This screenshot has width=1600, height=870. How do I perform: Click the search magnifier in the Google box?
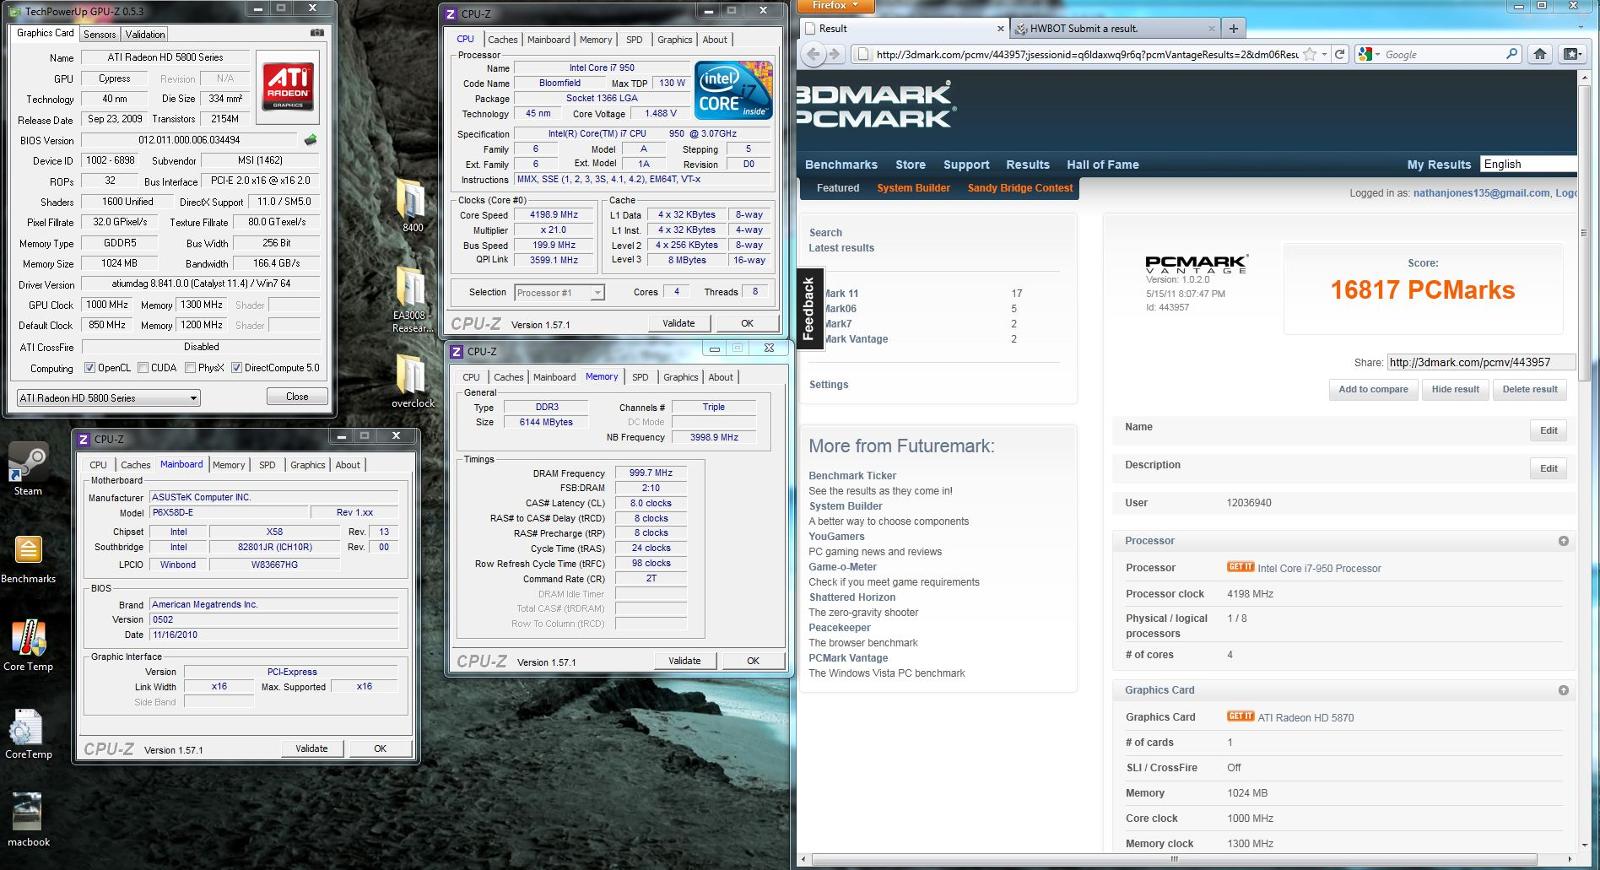[x=1511, y=54]
